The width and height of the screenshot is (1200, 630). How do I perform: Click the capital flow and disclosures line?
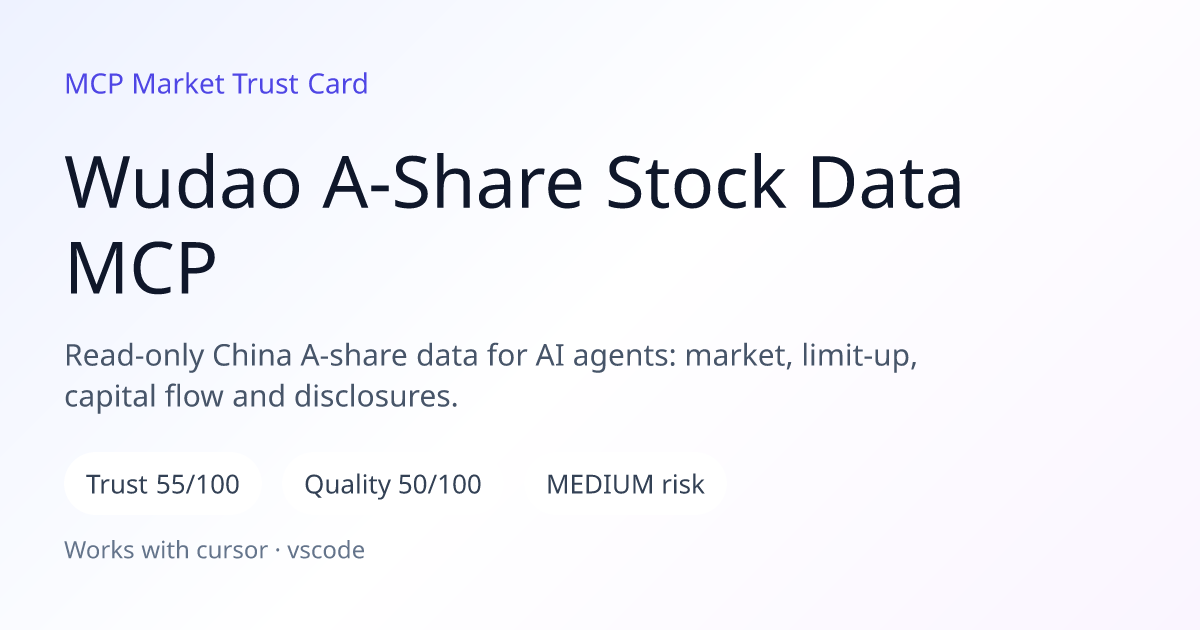261,397
